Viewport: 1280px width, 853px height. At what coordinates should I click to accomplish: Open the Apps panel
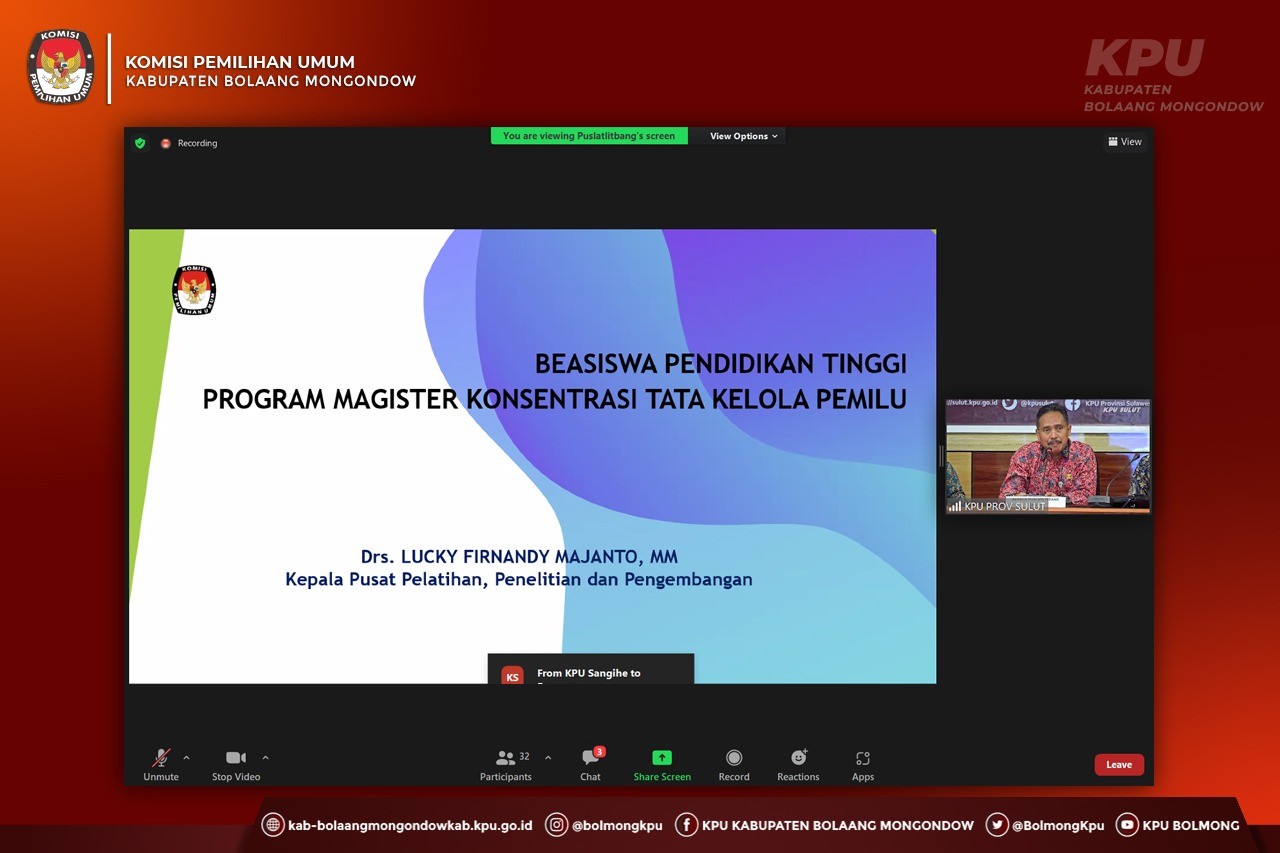863,758
